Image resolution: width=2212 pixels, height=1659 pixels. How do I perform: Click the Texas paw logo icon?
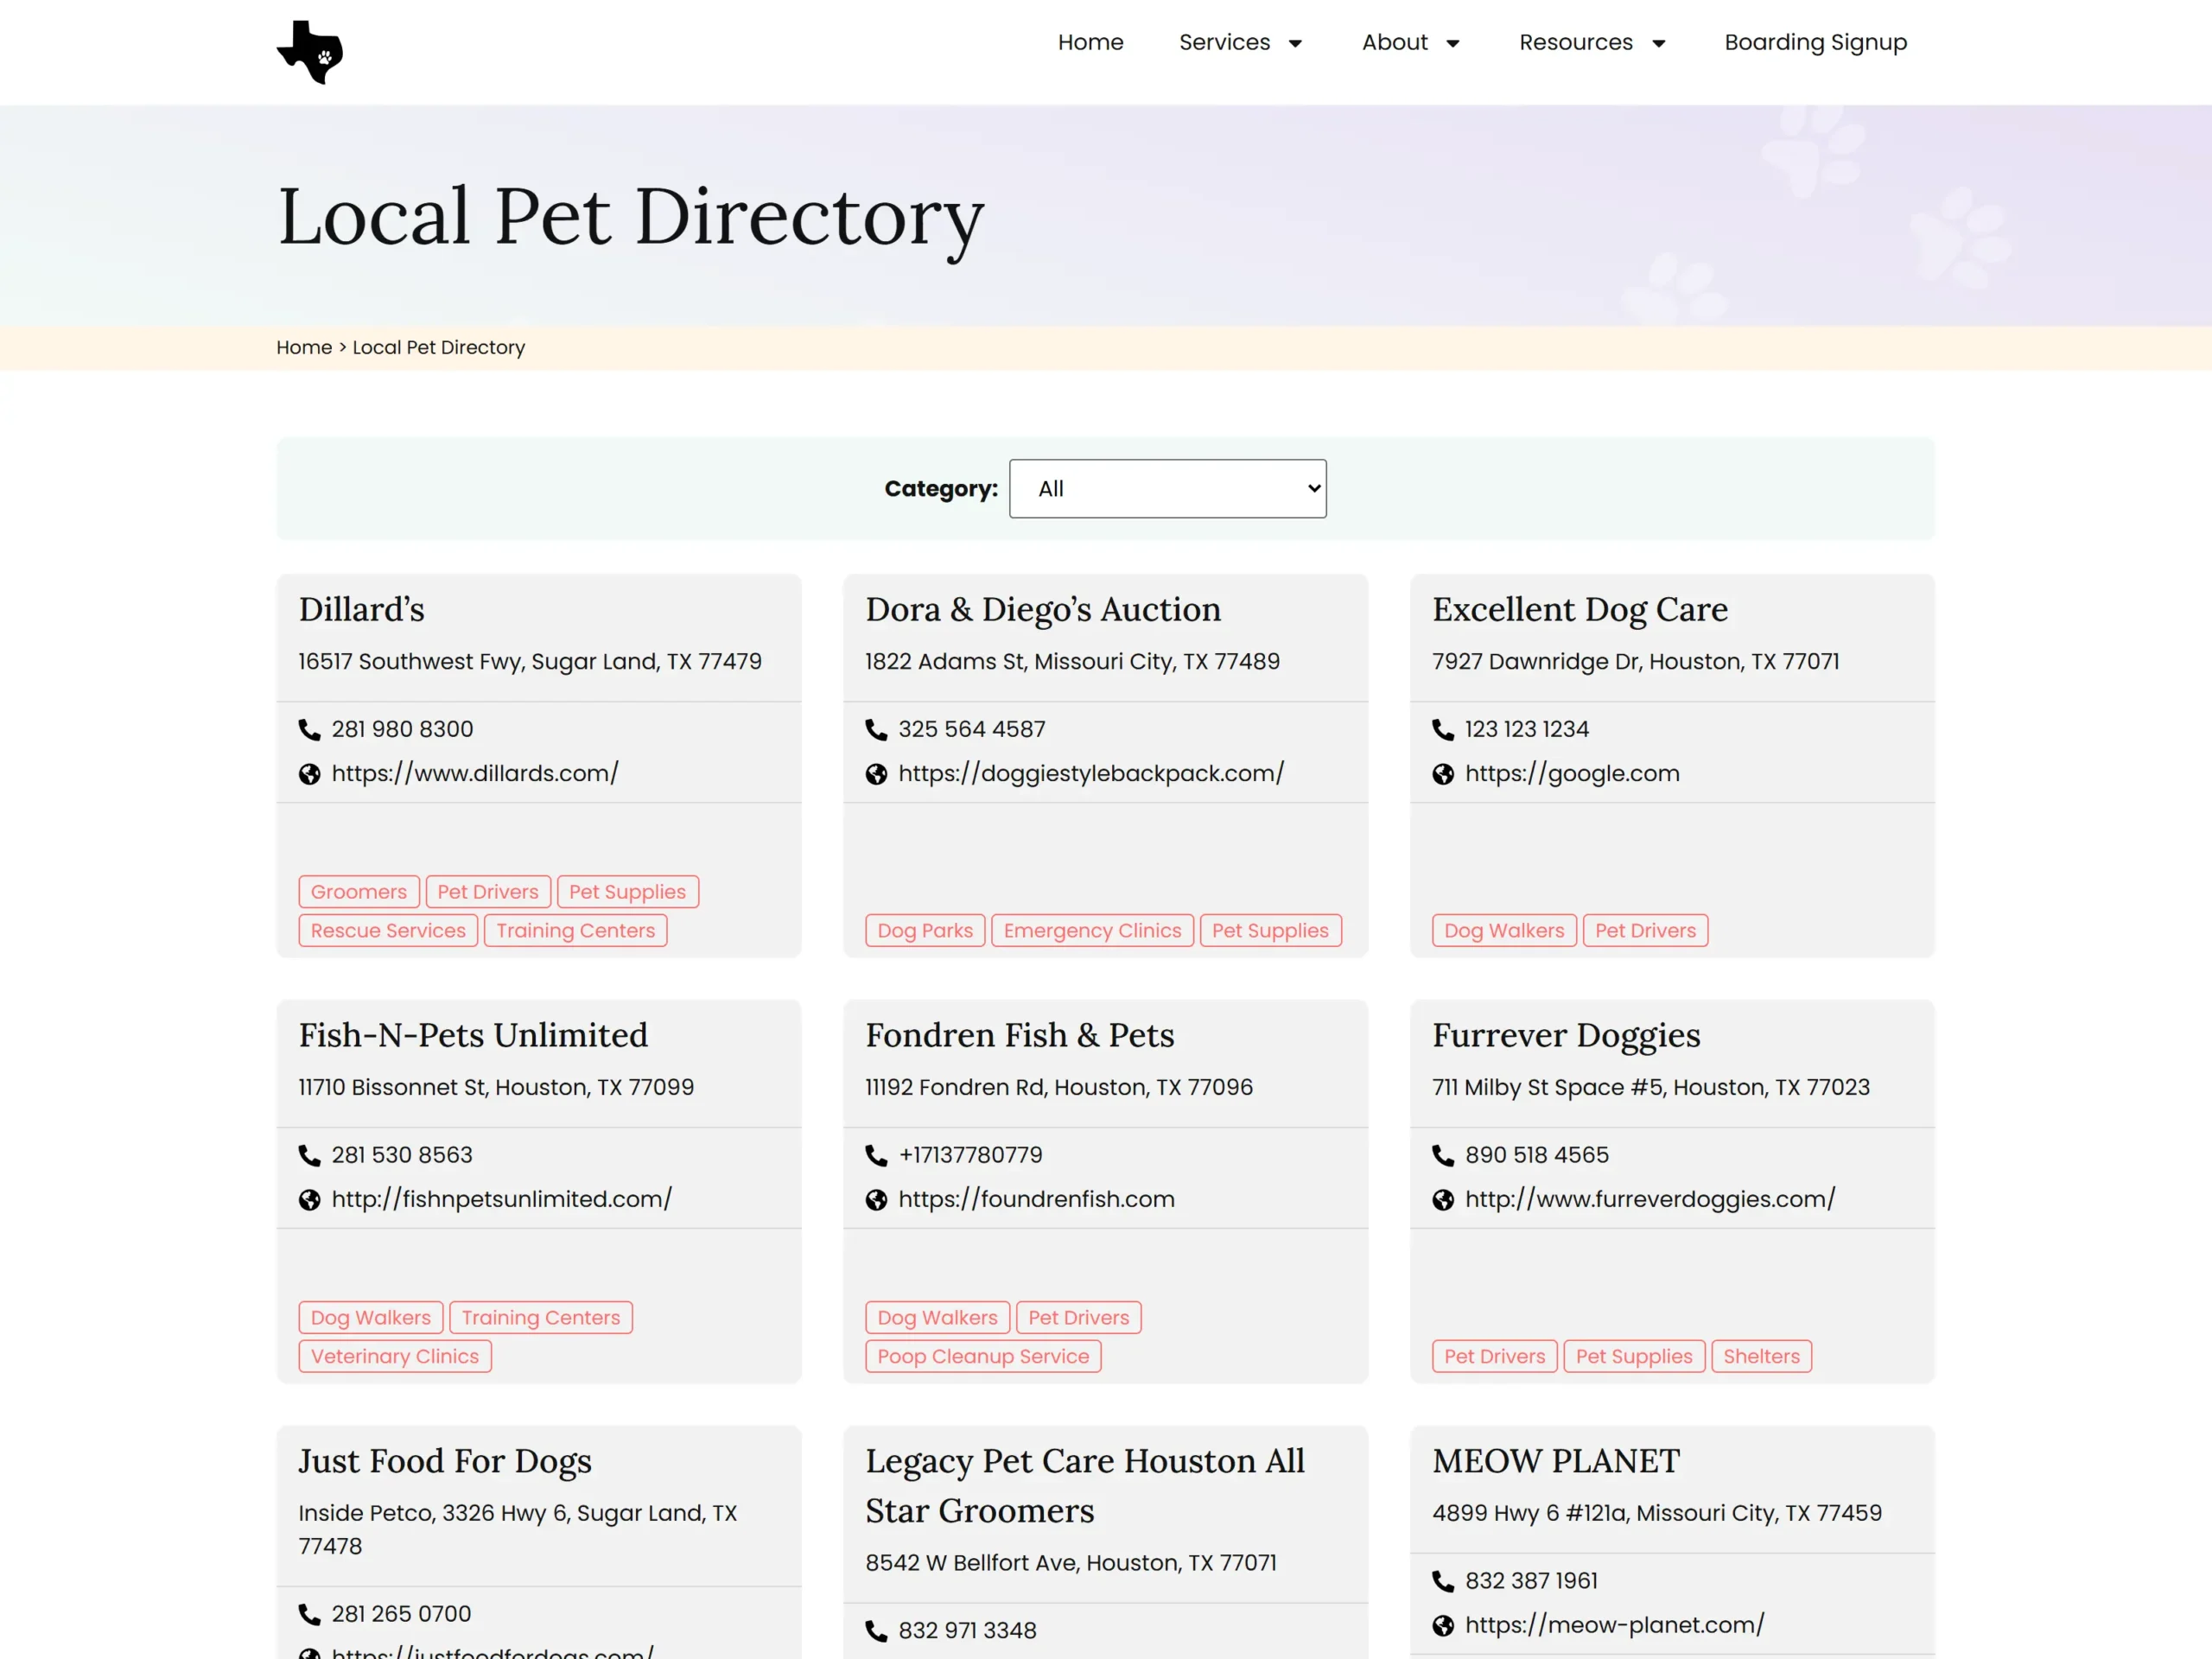pos(310,52)
